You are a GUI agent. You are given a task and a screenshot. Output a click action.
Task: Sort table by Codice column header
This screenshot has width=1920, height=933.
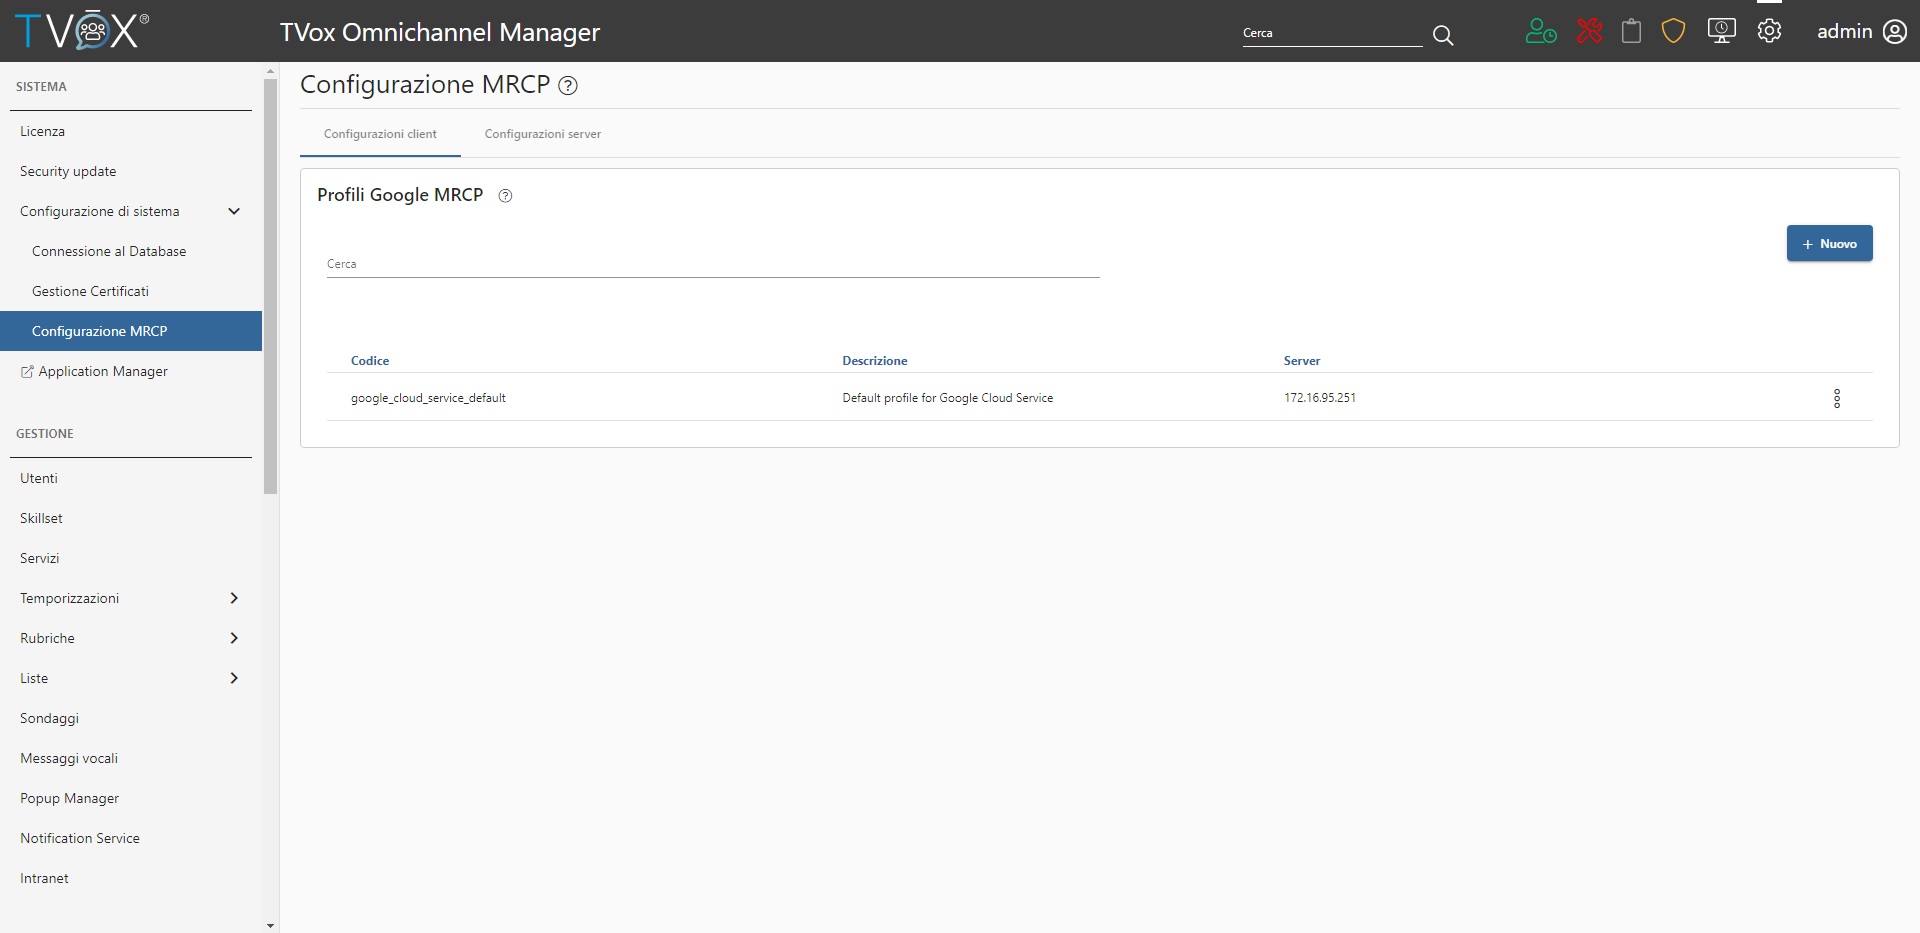pyautogui.click(x=370, y=361)
